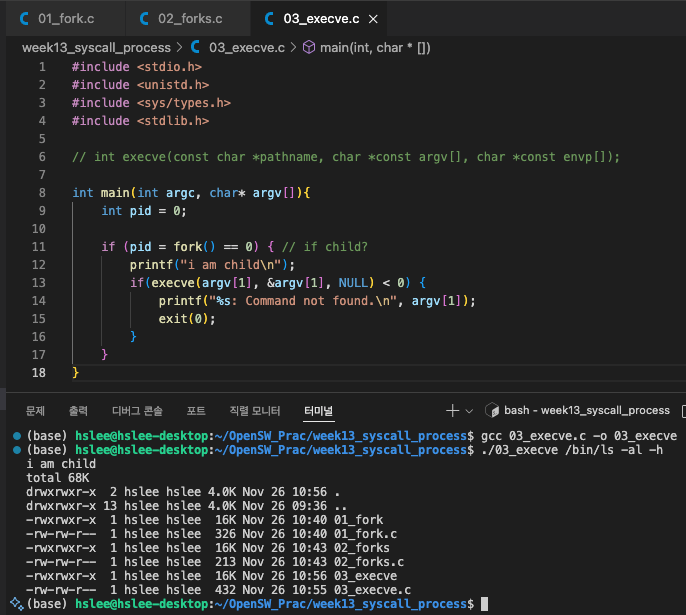This screenshot has width=686, height=615.
Task: Switch to the 01_fork.c tab
Action: click(65, 19)
